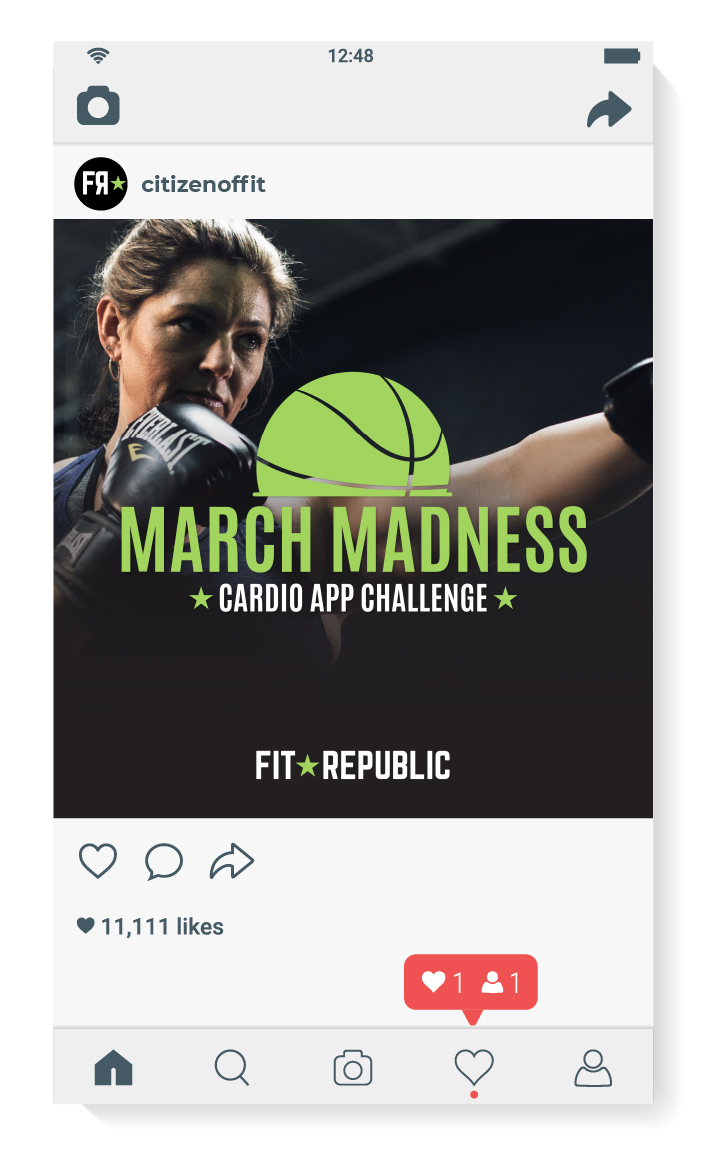This screenshot has height=1158, width=720.
Task: View the 11,111 likes list
Action: tap(151, 926)
